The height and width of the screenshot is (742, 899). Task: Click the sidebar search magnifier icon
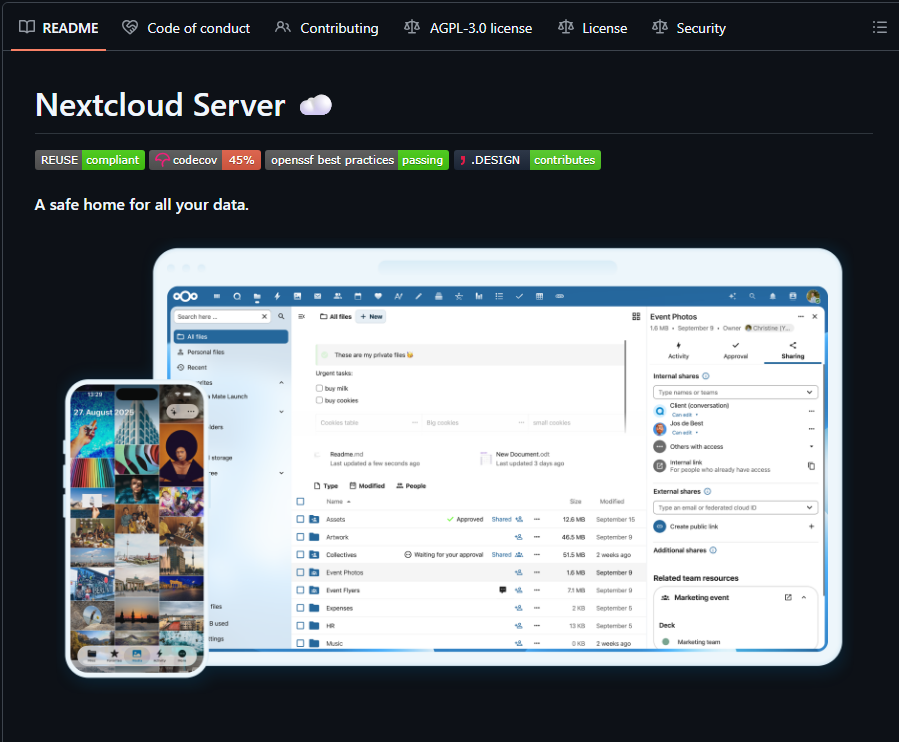(x=282, y=317)
